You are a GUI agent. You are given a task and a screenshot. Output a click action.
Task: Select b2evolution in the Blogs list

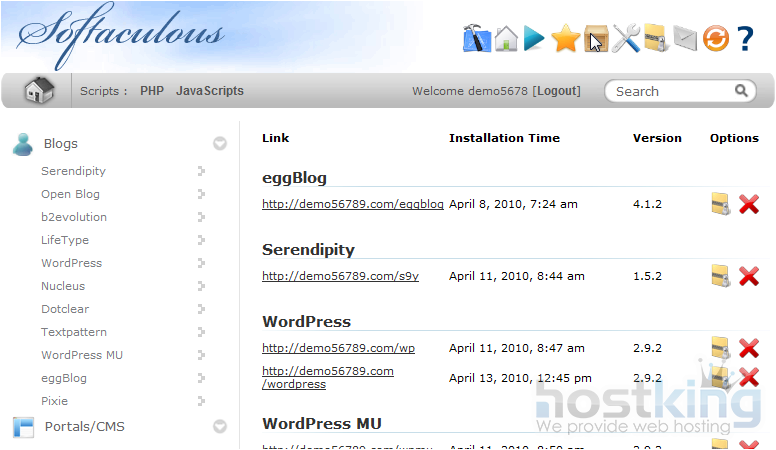(x=74, y=217)
